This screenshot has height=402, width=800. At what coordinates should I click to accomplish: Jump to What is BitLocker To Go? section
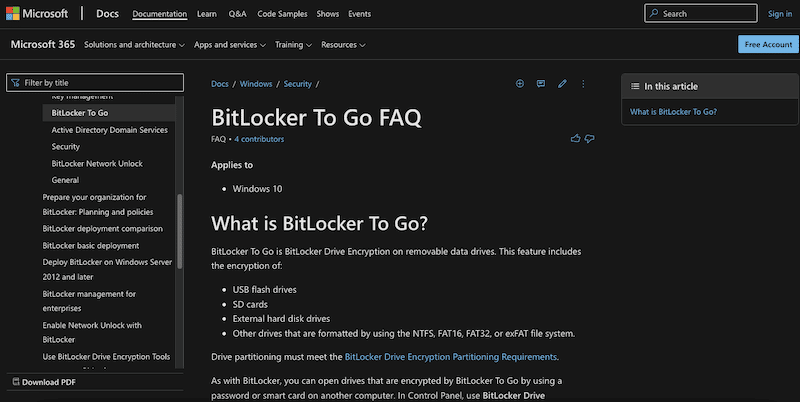point(673,112)
